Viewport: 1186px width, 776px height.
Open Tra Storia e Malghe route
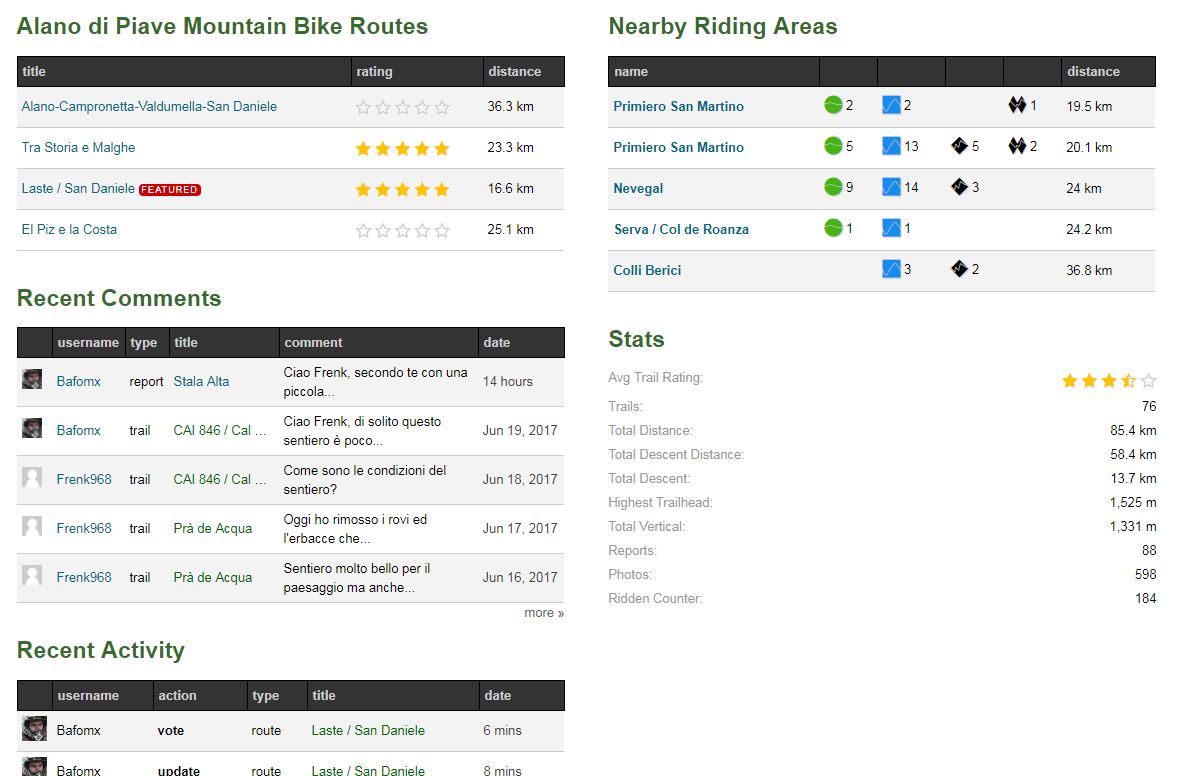pos(78,147)
